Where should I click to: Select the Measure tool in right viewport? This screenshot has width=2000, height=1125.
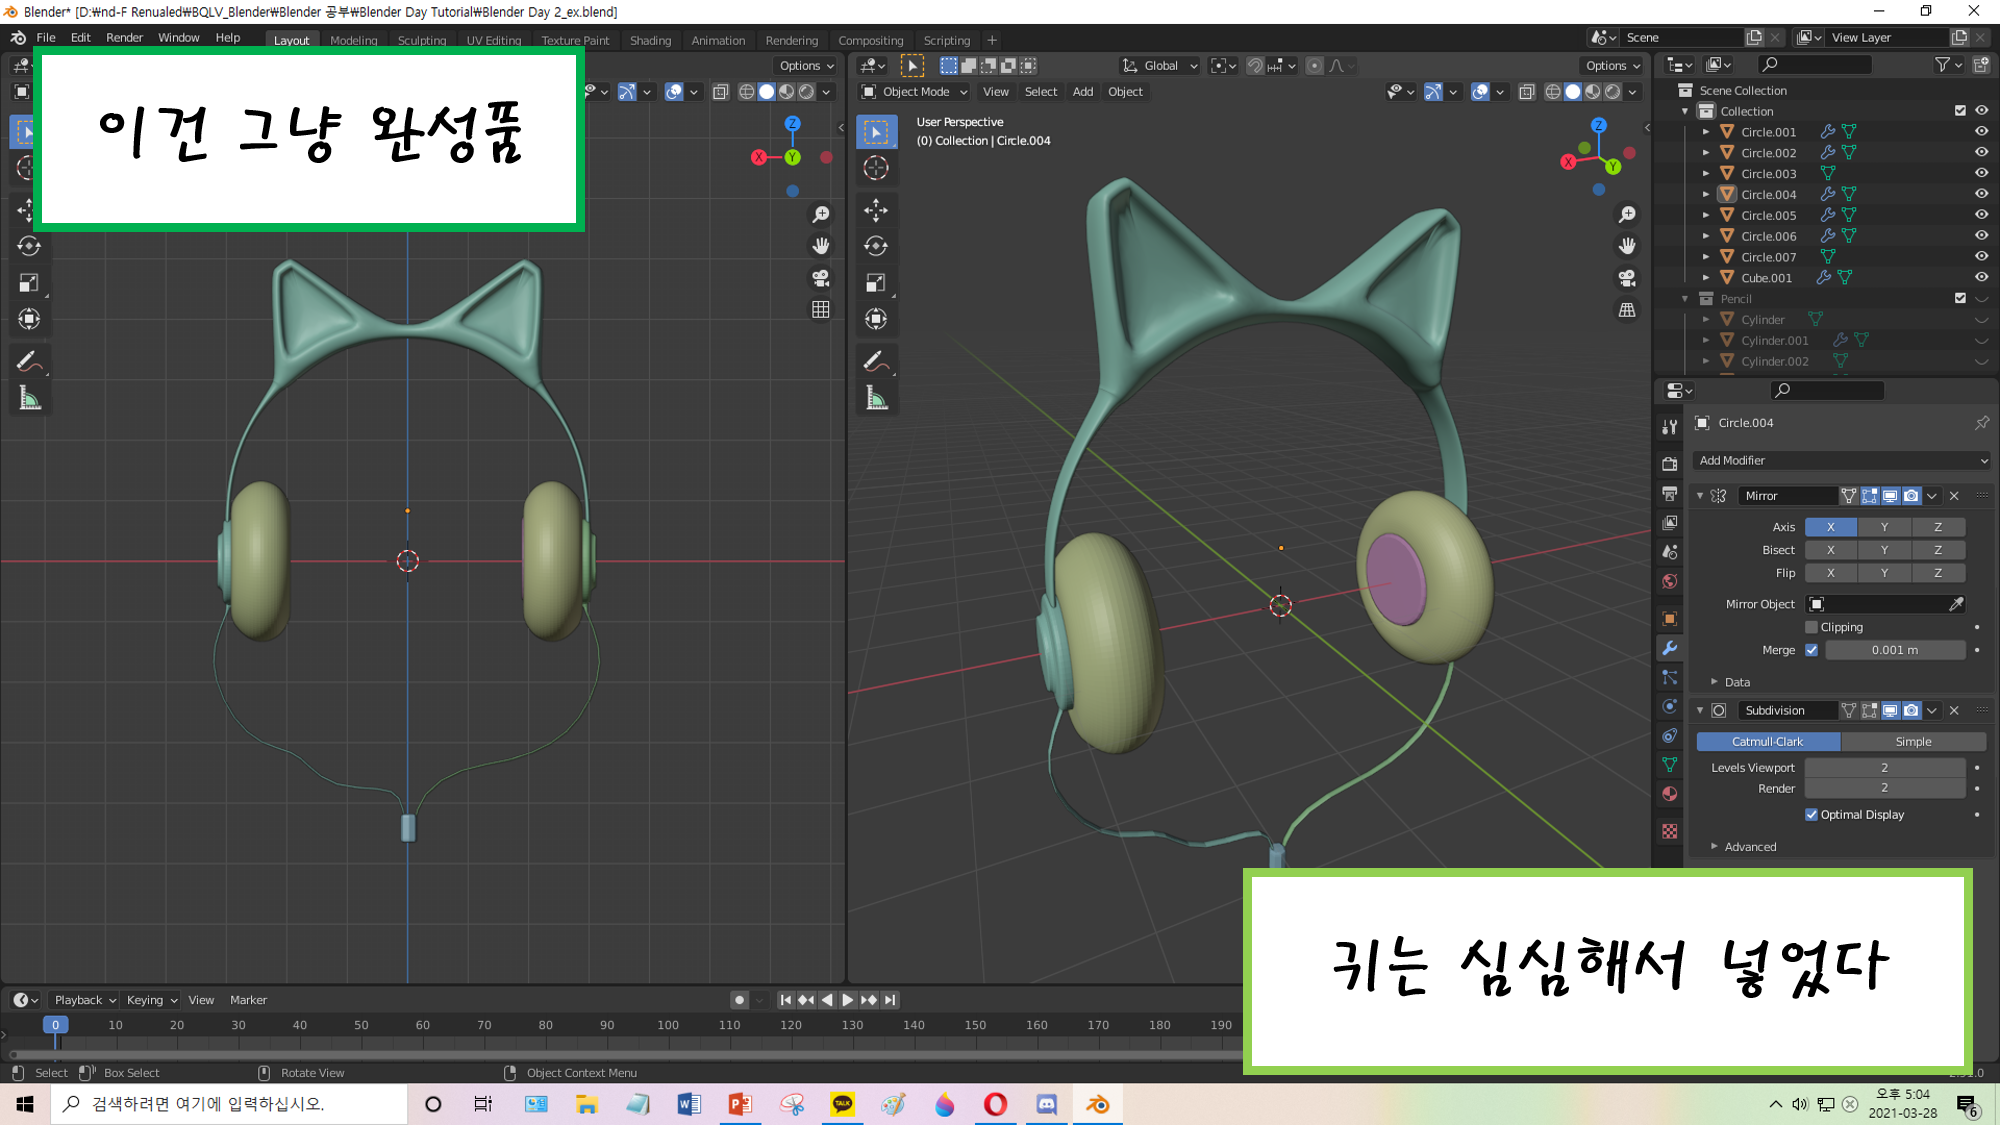click(x=876, y=399)
